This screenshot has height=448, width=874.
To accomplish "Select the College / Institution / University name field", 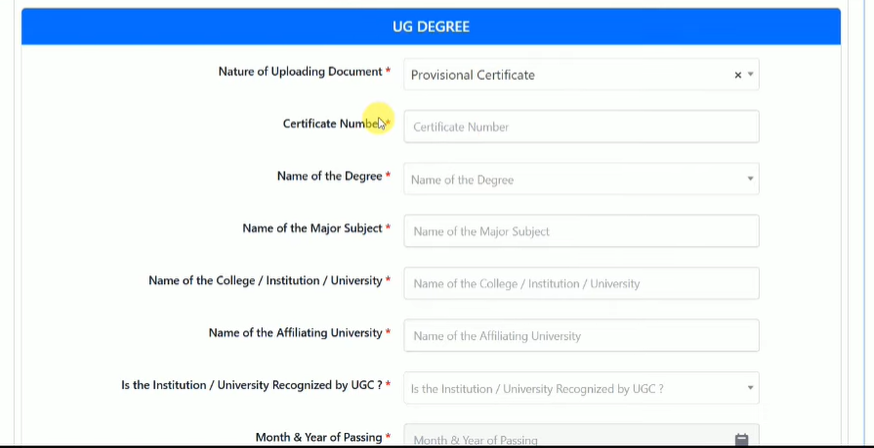I will point(580,283).
